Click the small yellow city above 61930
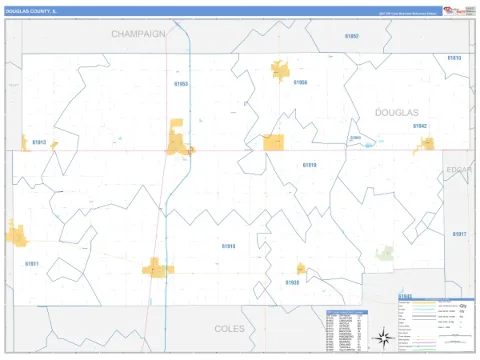Viewport: 480px width, 360px height. 301,269
